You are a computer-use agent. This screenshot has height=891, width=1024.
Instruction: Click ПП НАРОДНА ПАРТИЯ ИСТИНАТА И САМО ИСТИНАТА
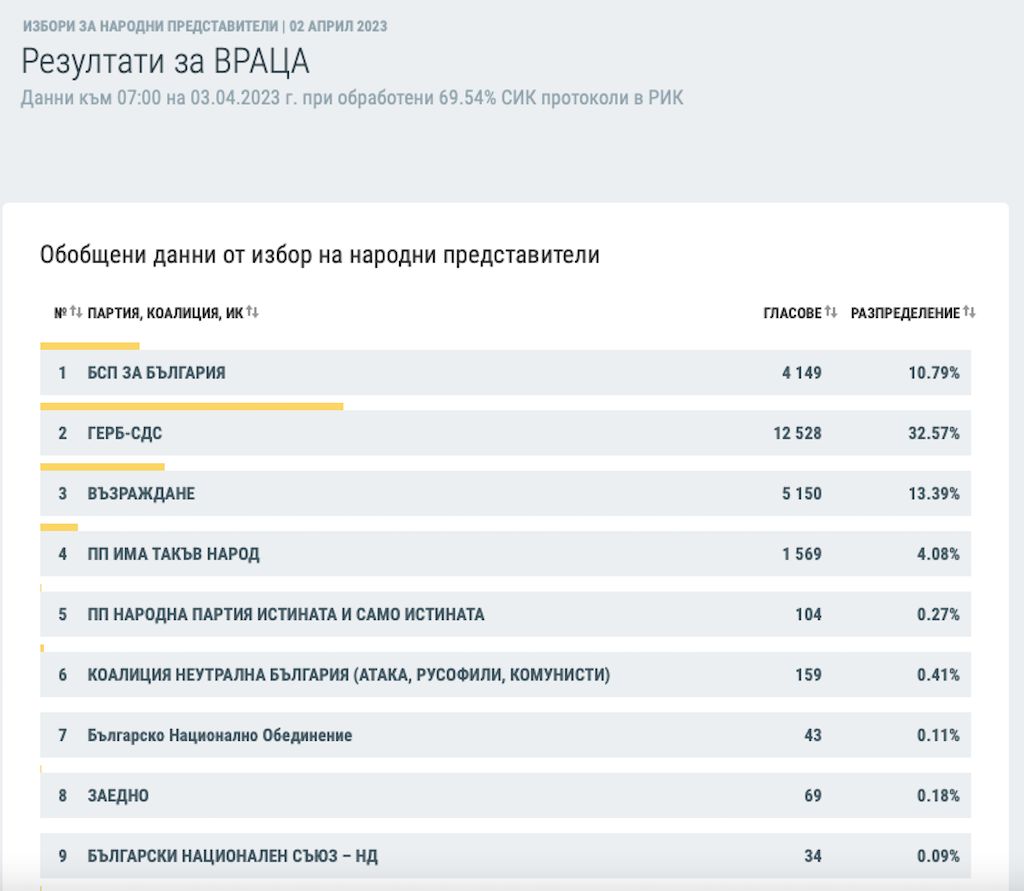pos(285,614)
